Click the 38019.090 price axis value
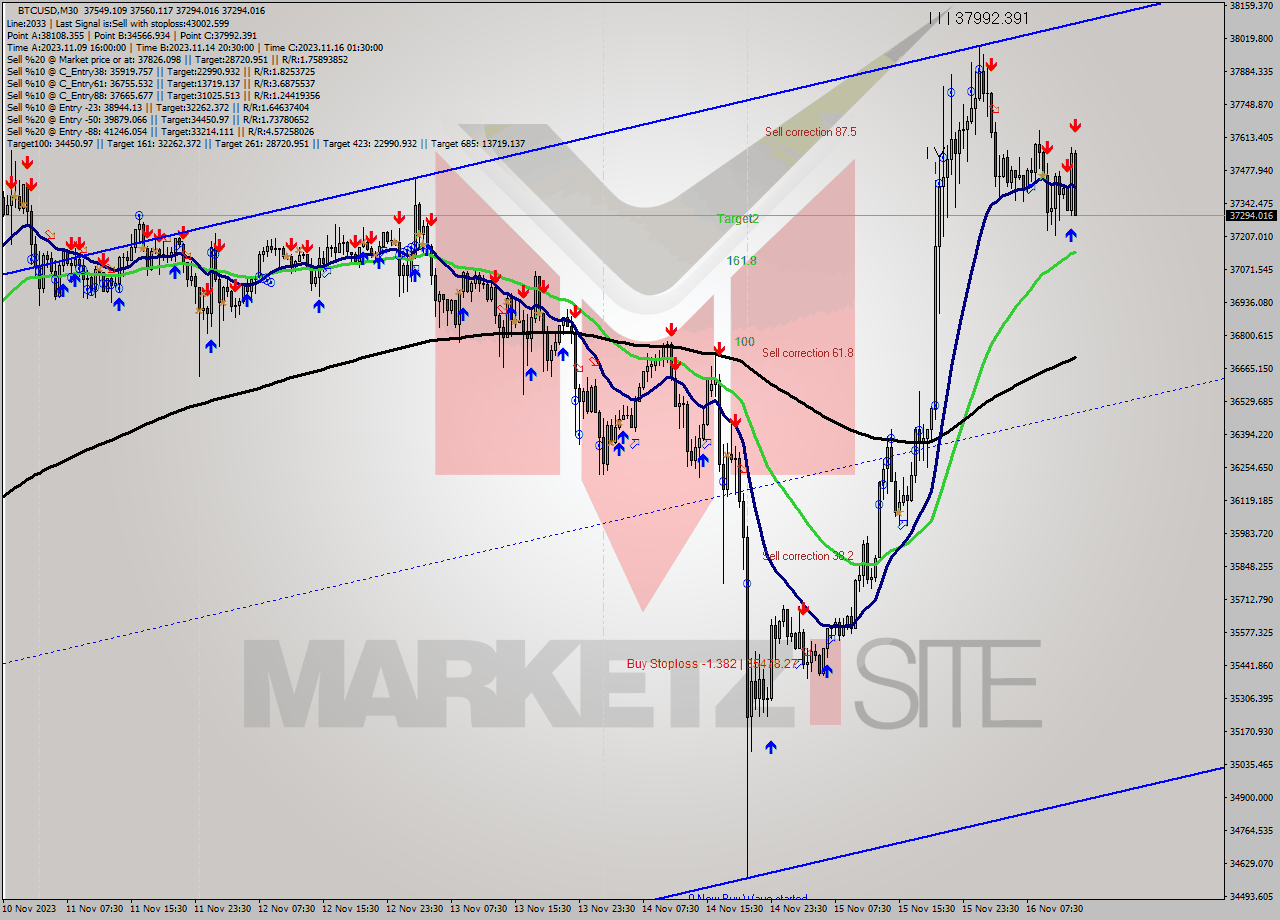This screenshot has height=920, width=1280. (1252, 39)
